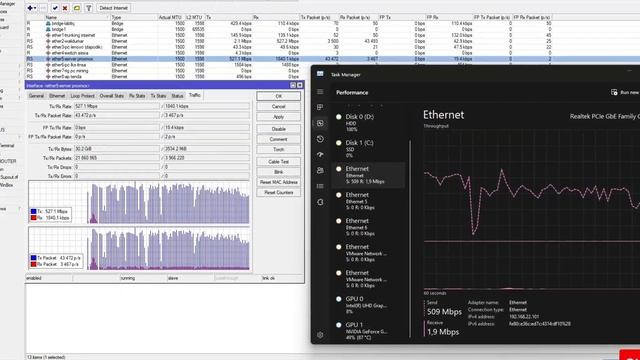The image size is (640, 360).
Task: Sort the interface list by Name column header
Action: point(77,18)
